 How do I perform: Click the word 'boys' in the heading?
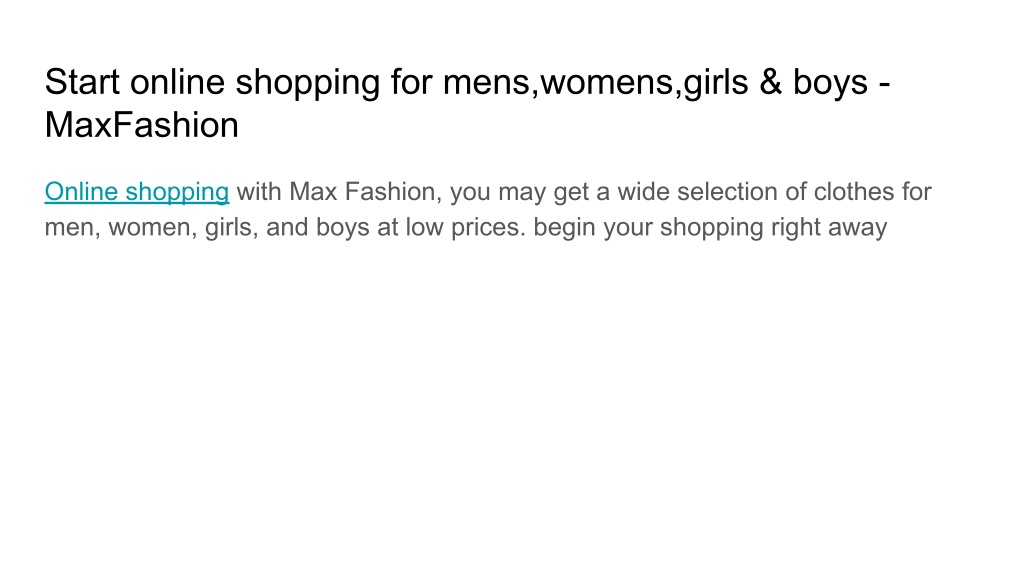pyautogui.click(x=831, y=83)
